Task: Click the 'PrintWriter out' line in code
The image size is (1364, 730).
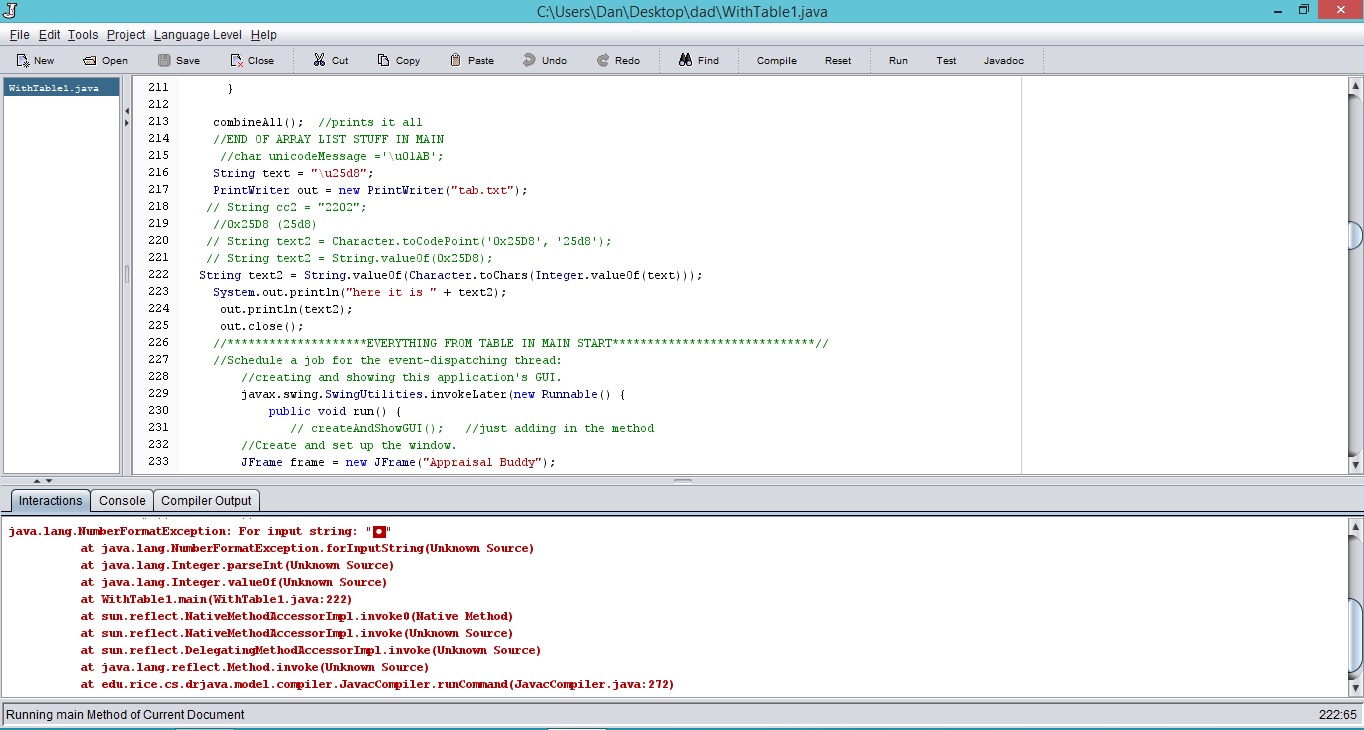Action: pos(369,190)
